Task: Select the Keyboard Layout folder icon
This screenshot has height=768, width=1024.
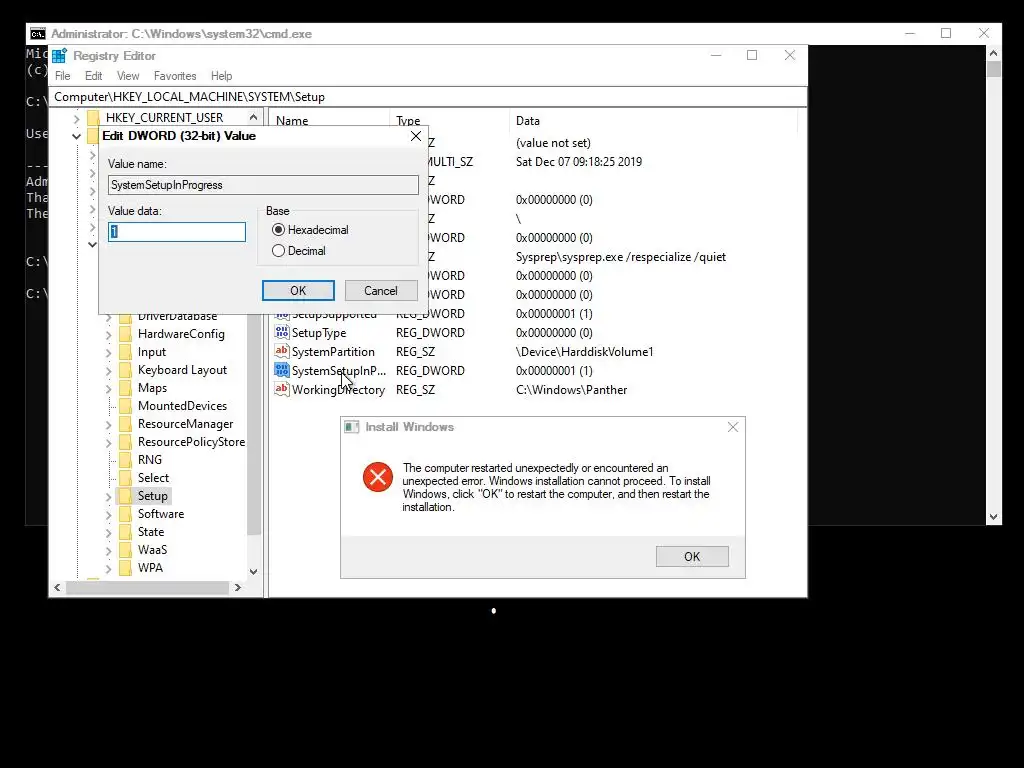Action: click(125, 370)
